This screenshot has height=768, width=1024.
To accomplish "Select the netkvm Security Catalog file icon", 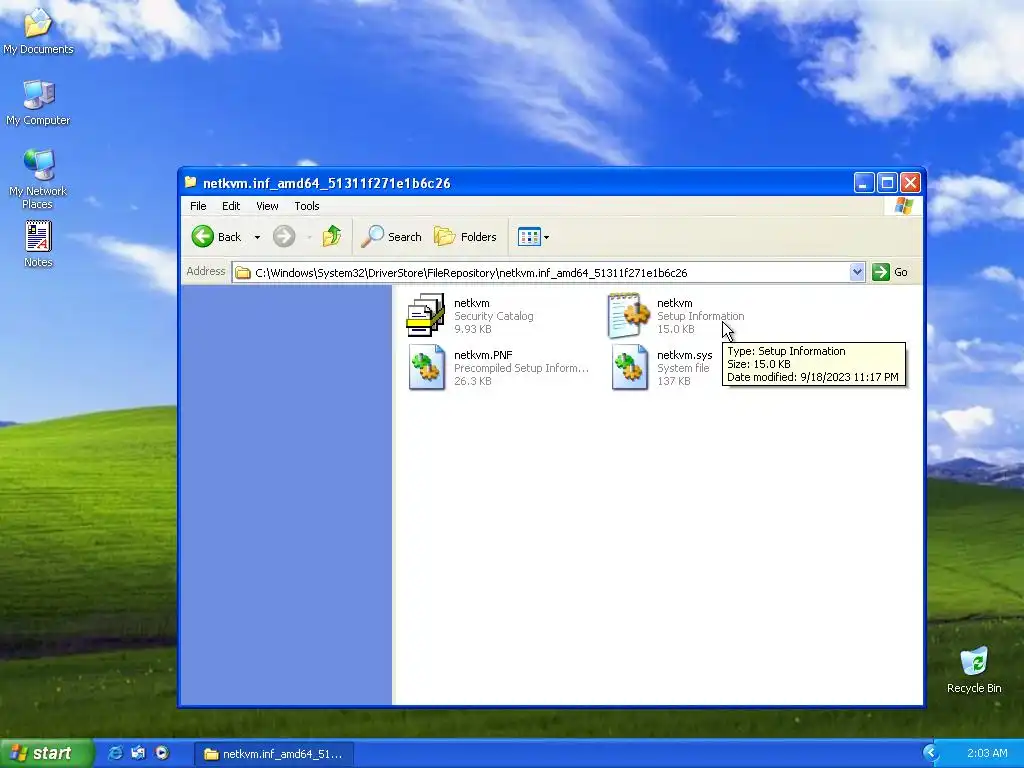I will pyautogui.click(x=426, y=315).
